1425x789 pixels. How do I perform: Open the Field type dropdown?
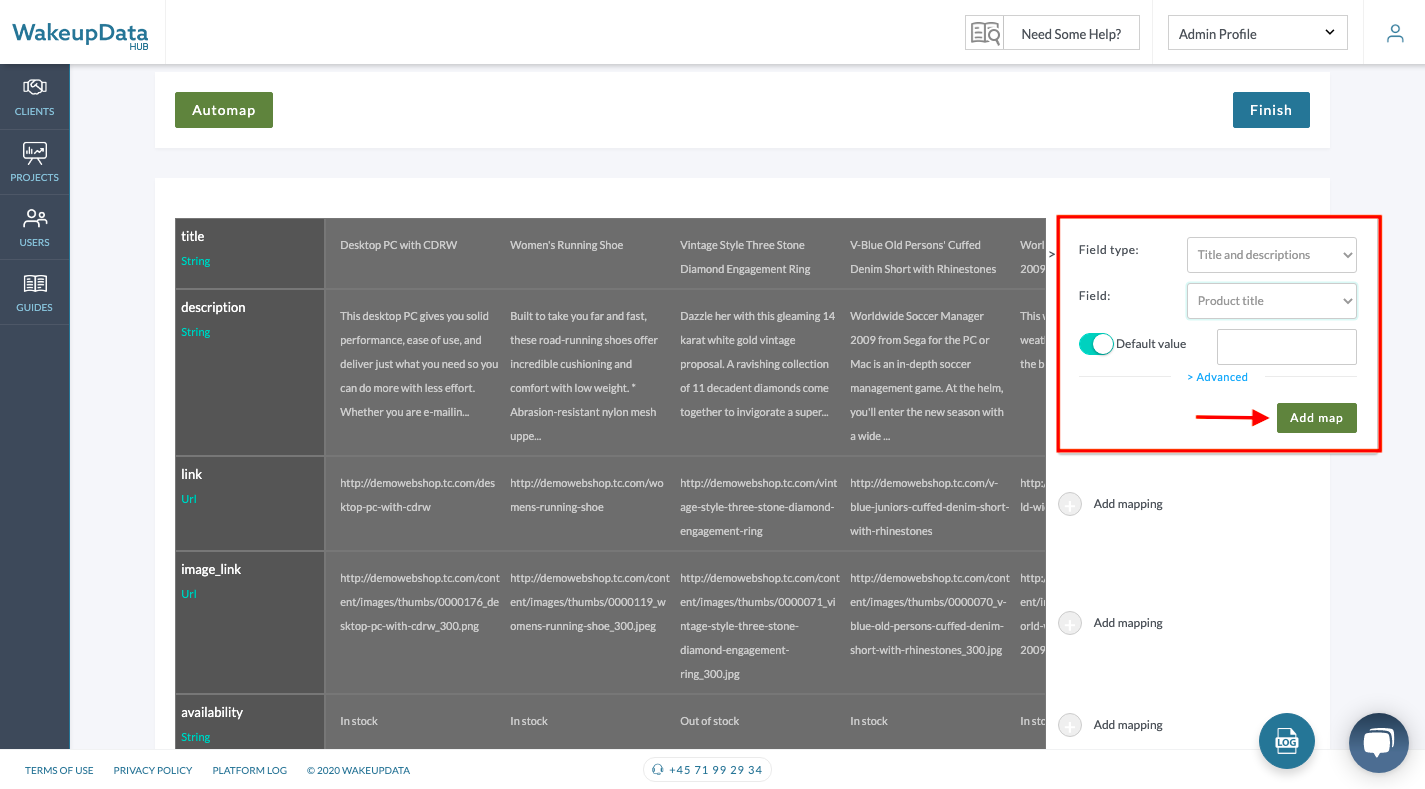tap(1271, 255)
